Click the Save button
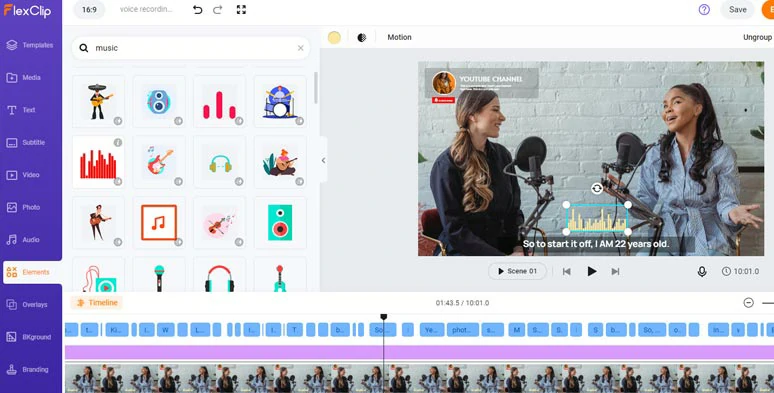The height and width of the screenshot is (393, 774). click(737, 9)
